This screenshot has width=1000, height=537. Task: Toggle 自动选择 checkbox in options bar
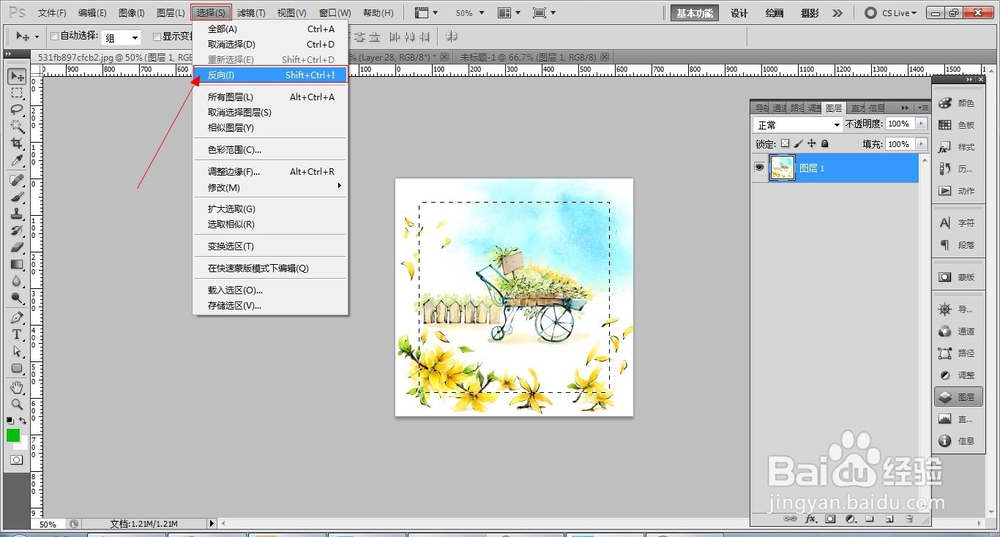[x=54, y=36]
